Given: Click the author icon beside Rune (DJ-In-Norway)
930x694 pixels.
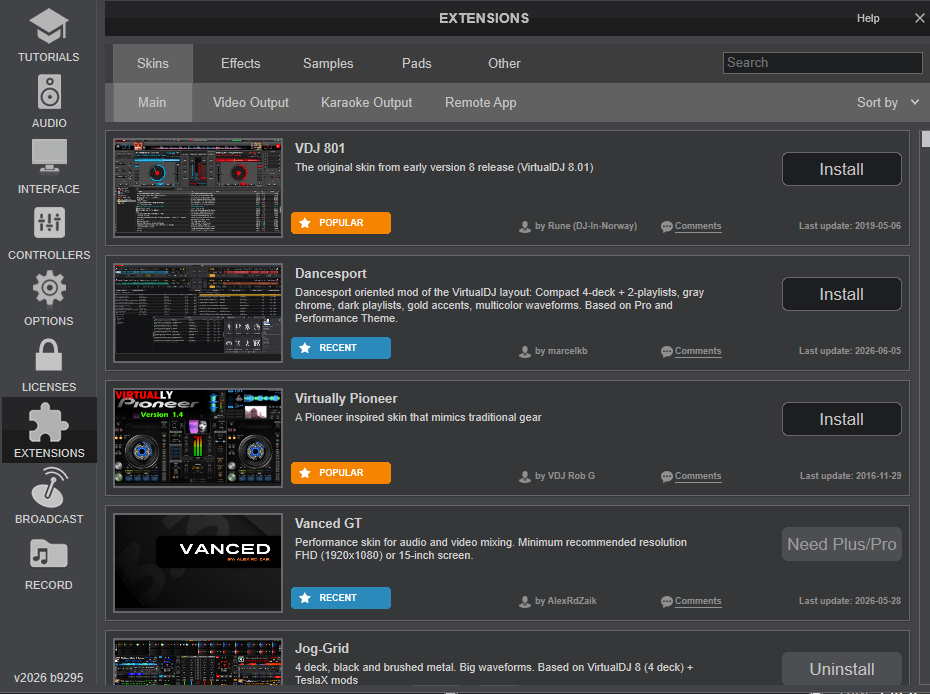Looking at the screenshot, I should click(x=525, y=227).
